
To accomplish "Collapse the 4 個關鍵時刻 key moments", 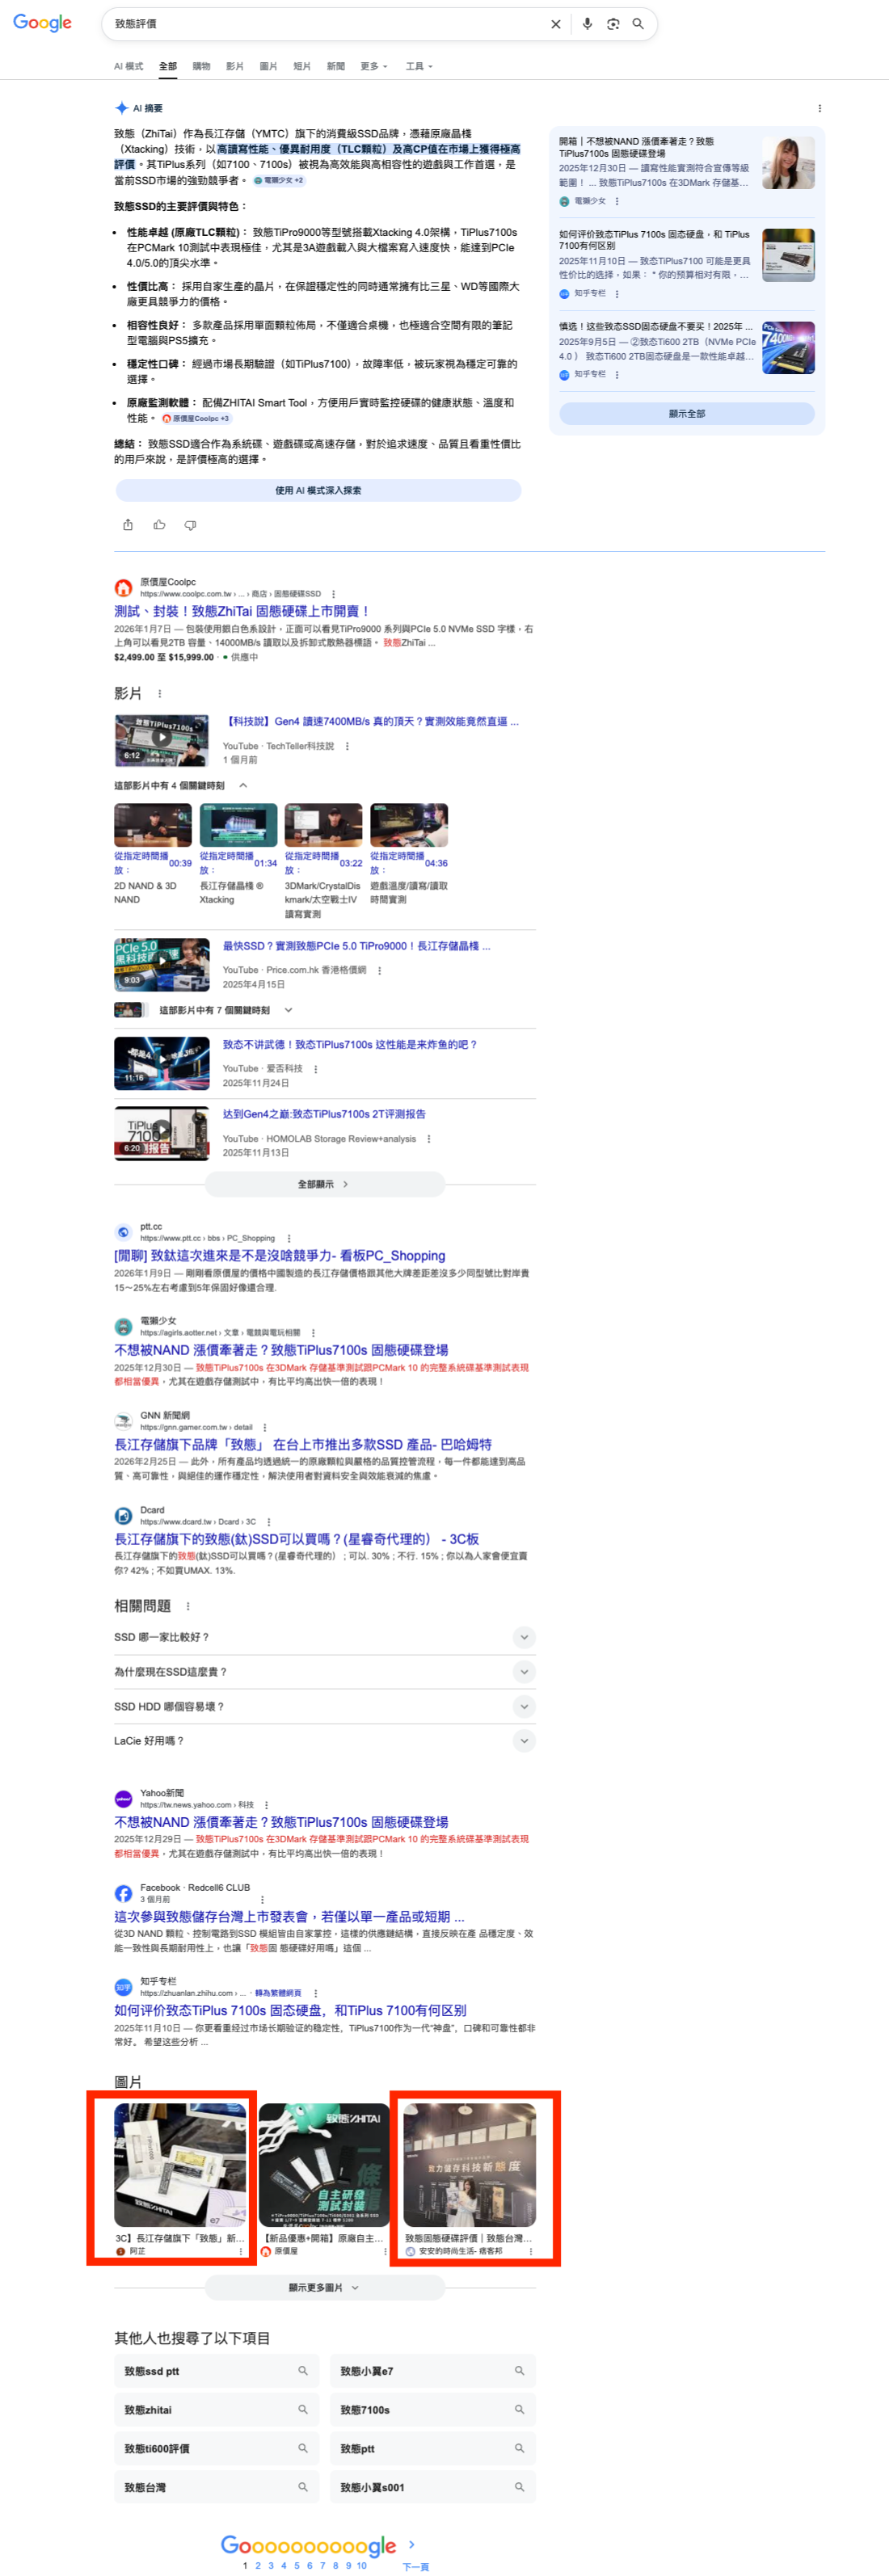I will [x=243, y=786].
